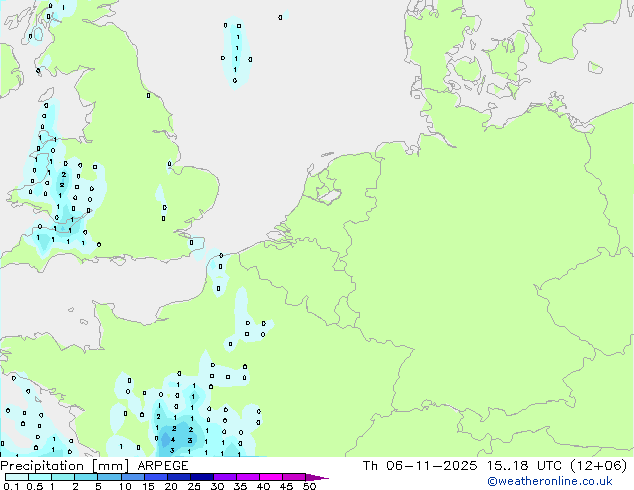Click the legend label '25'
Image resolution: width=634 pixels, height=490 pixels.
tap(194, 486)
